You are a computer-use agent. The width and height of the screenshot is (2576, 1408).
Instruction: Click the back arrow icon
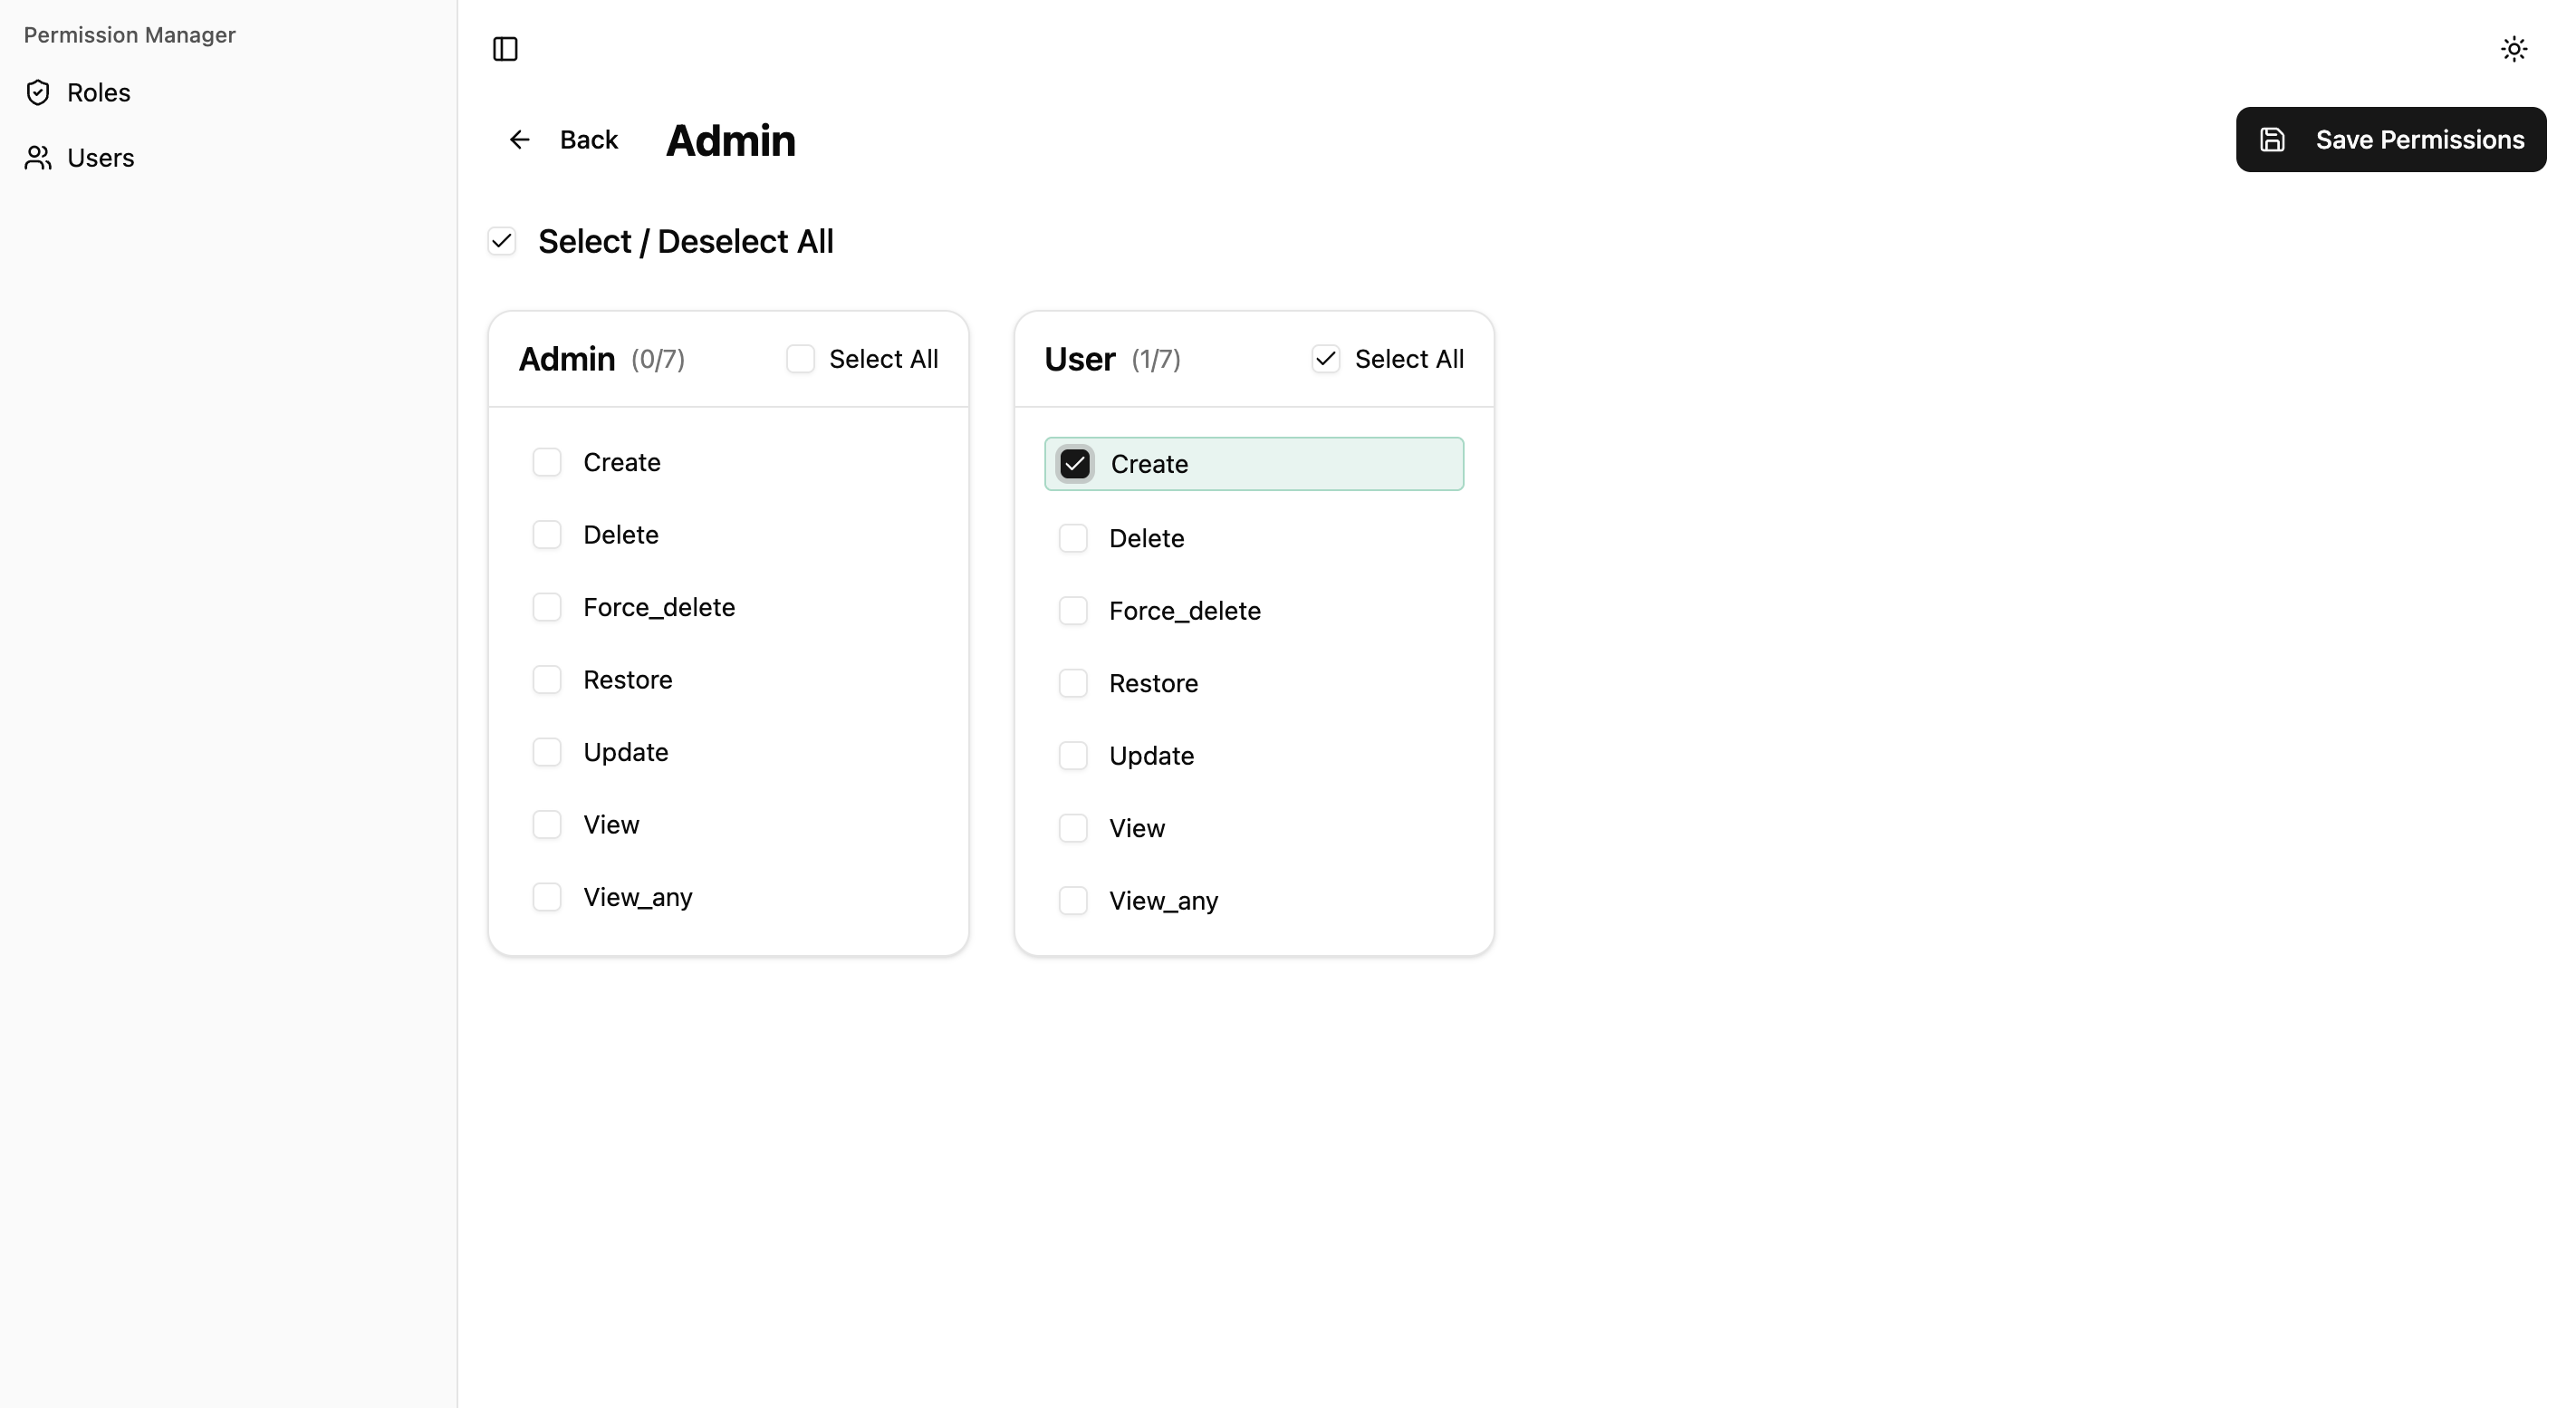coord(519,140)
